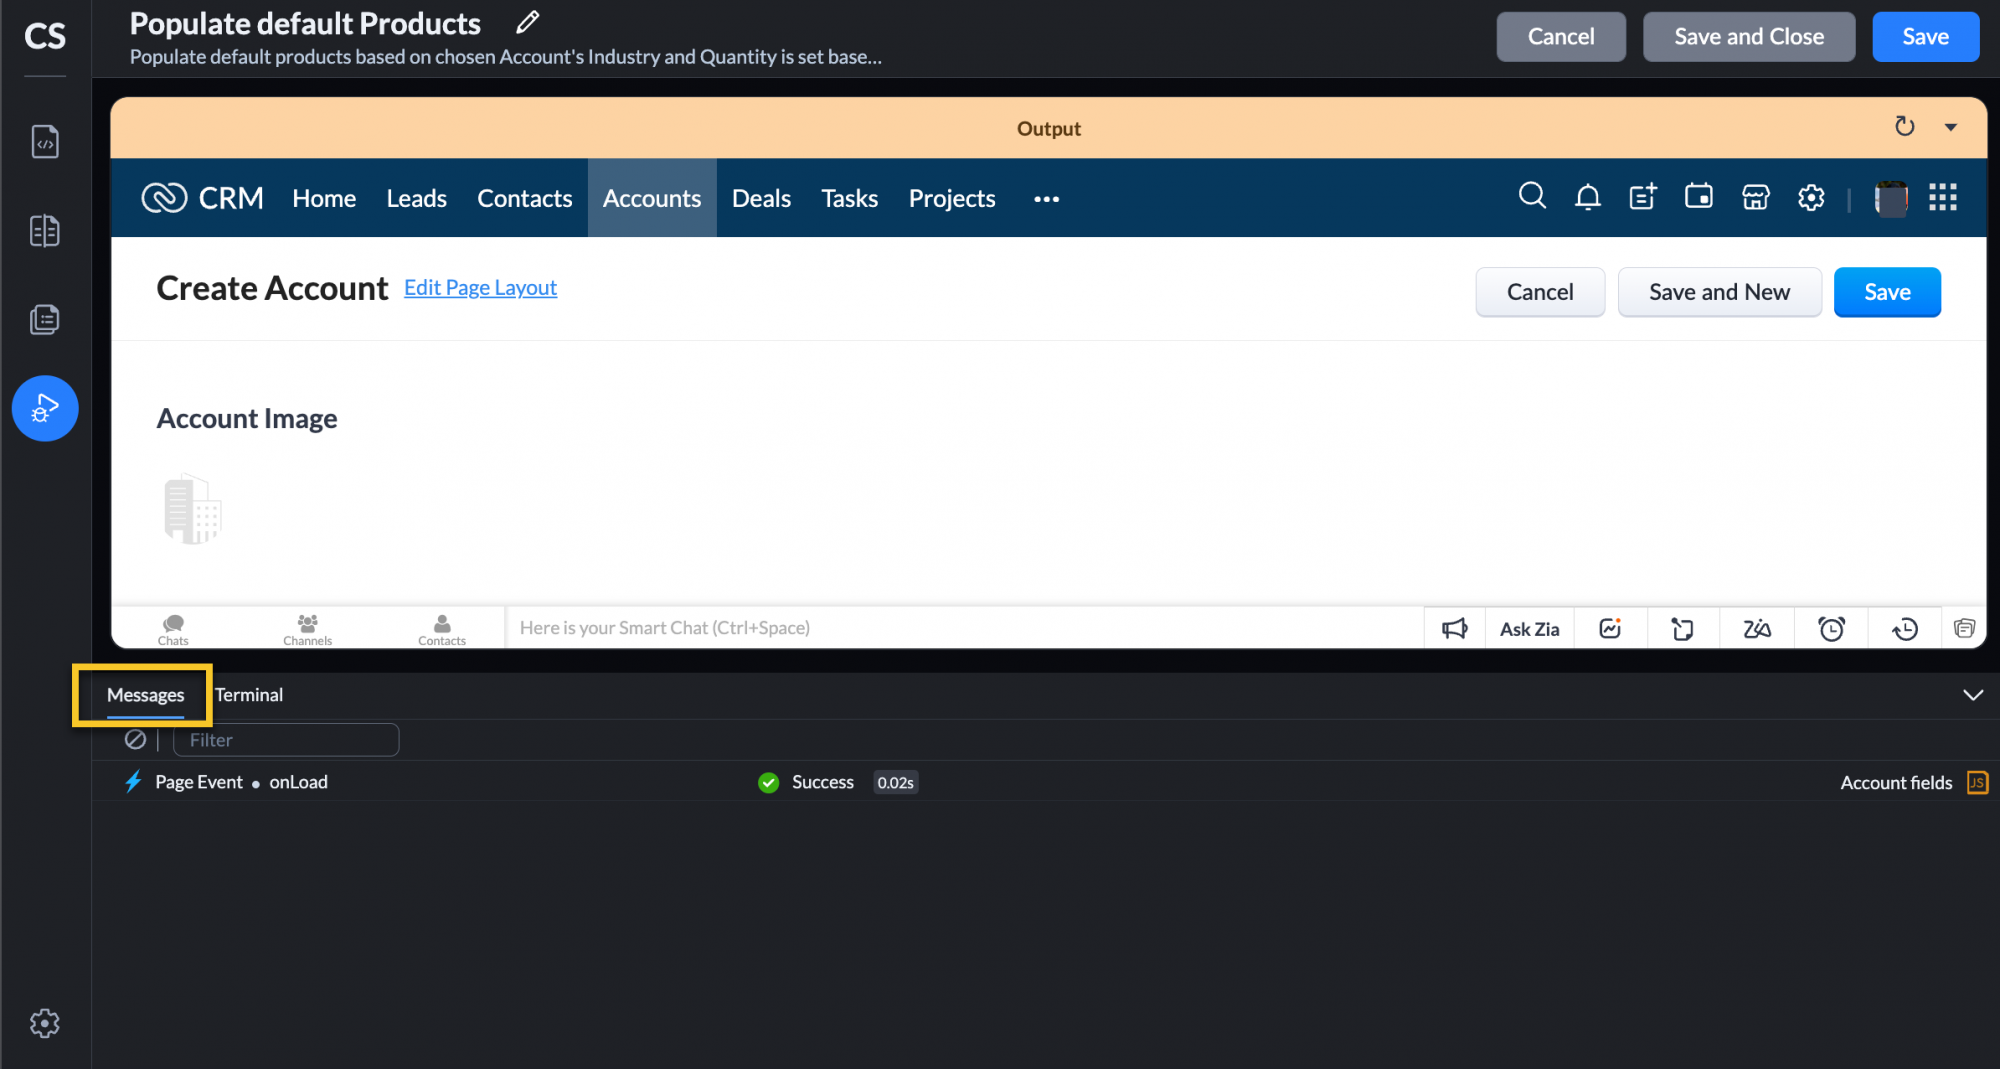The width and height of the screenshot is (2000, 1069).
Task: Collapse the messages panel chevron
Action: [x=1972, y=695]
